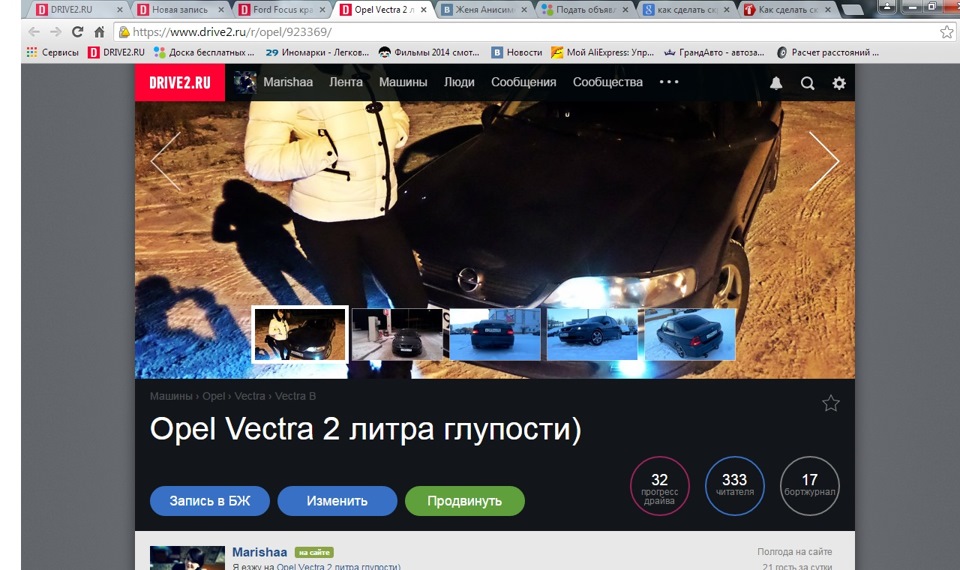Screen dimensions: 960x570
Task: Click the on-site green badge by Marishaa
Action: point(314,552)
